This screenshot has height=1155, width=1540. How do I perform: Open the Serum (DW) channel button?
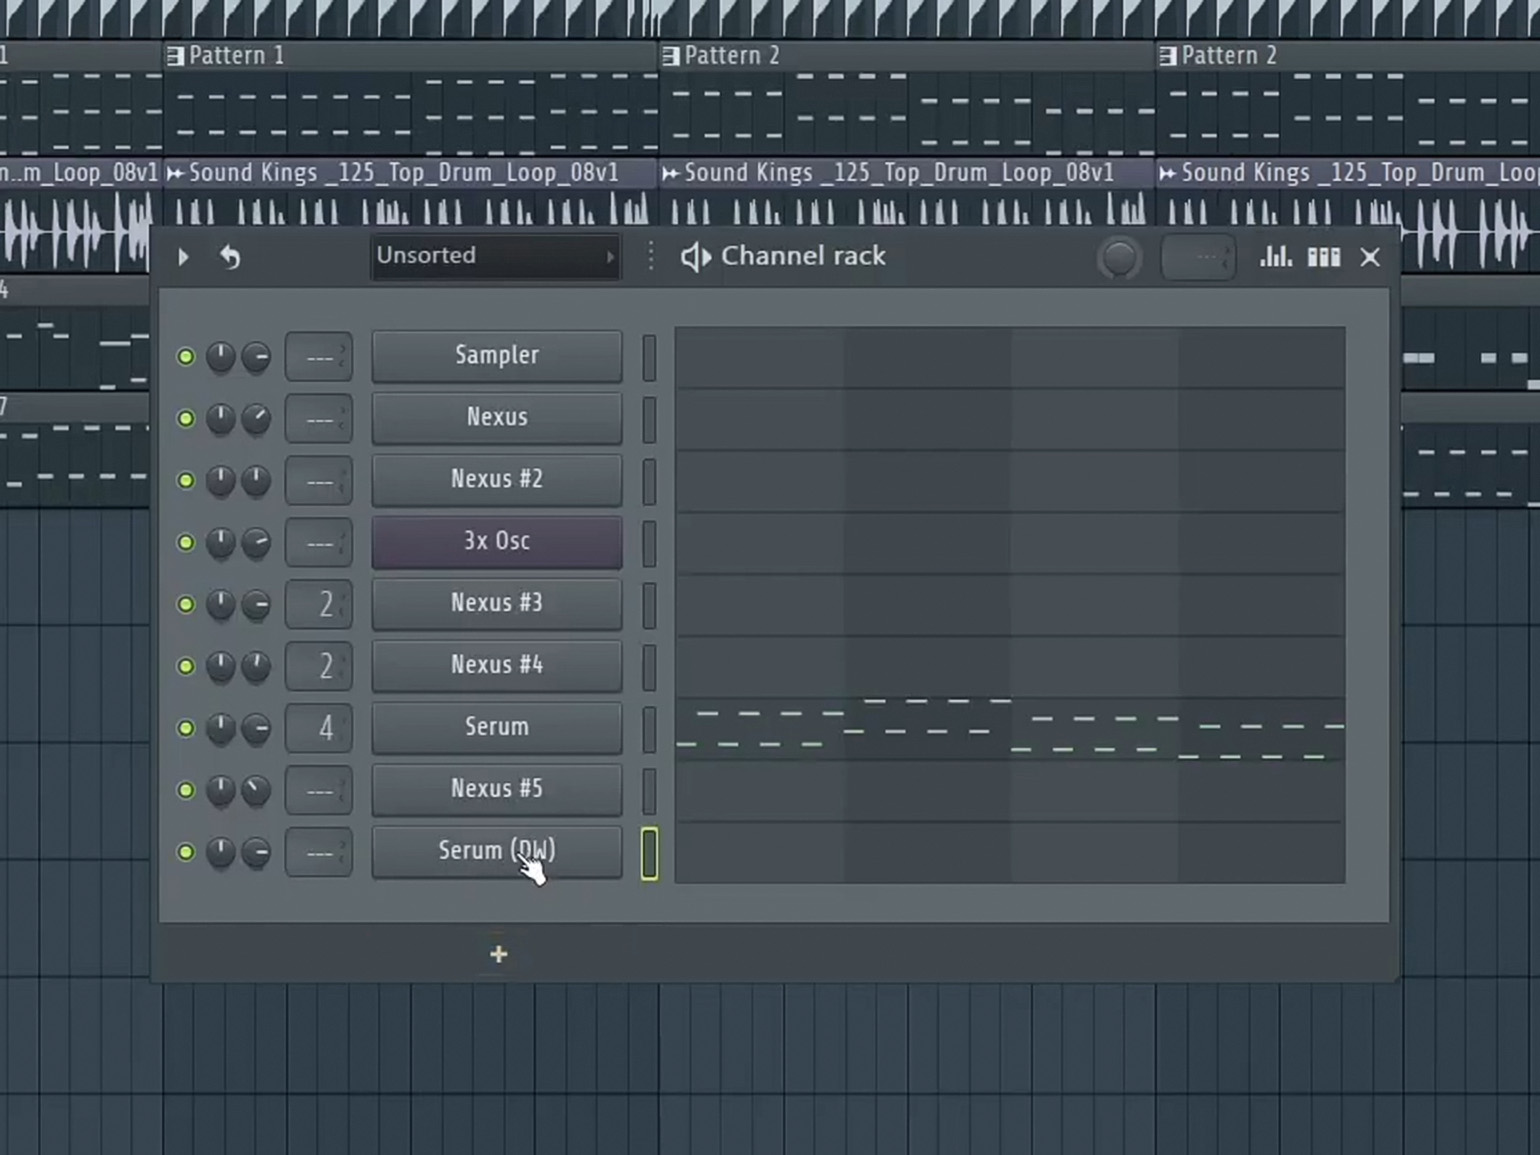(x=497, y=852)
